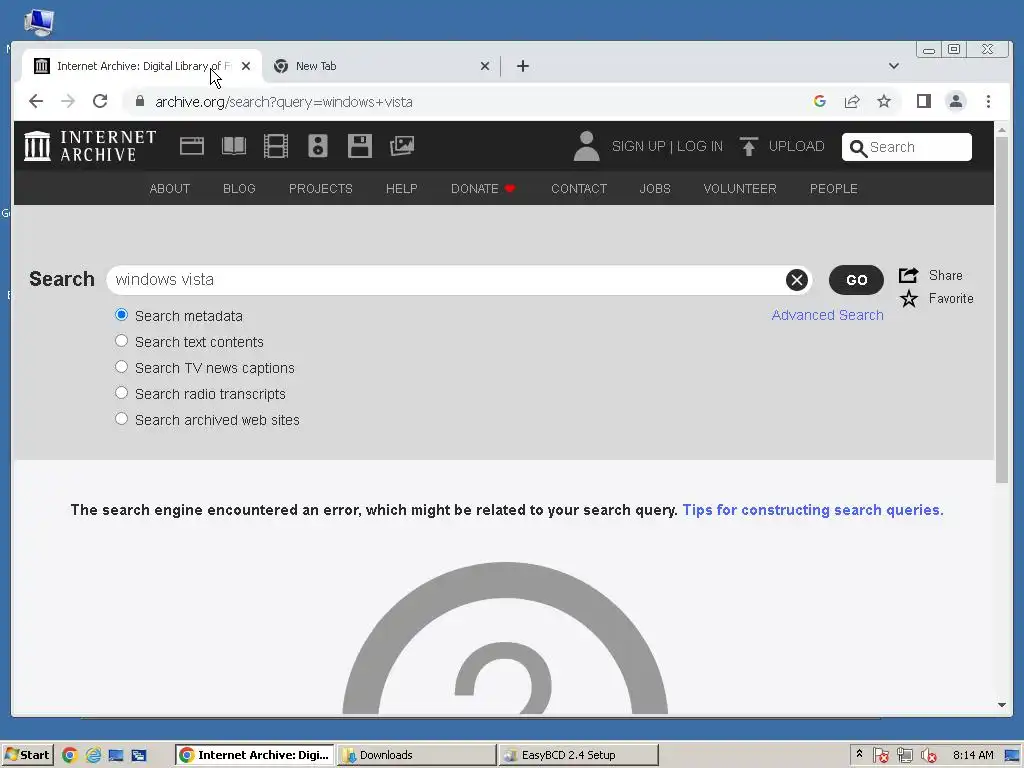Bookmark this page with the star icon
1024x768 pixels.
click(x=884, y=101)
